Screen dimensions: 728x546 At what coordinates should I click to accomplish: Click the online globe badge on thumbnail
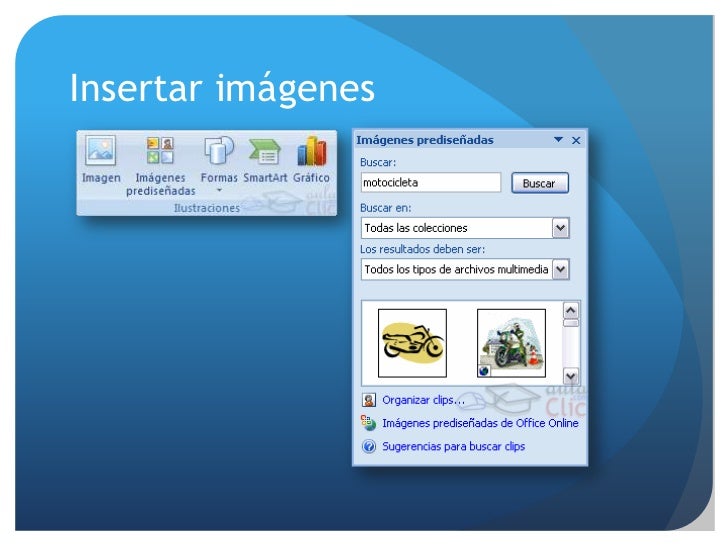pos(484,371)
